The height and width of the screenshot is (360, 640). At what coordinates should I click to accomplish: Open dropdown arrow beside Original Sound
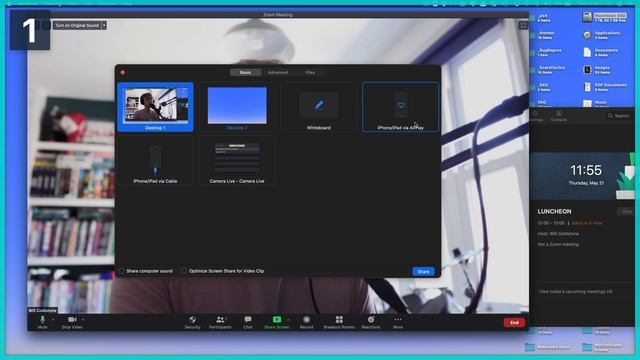[x=104, y=25]
